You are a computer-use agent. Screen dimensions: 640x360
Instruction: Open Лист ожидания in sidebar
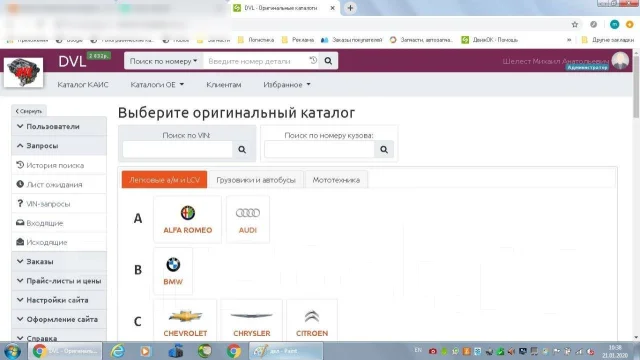tap(59, 184)
